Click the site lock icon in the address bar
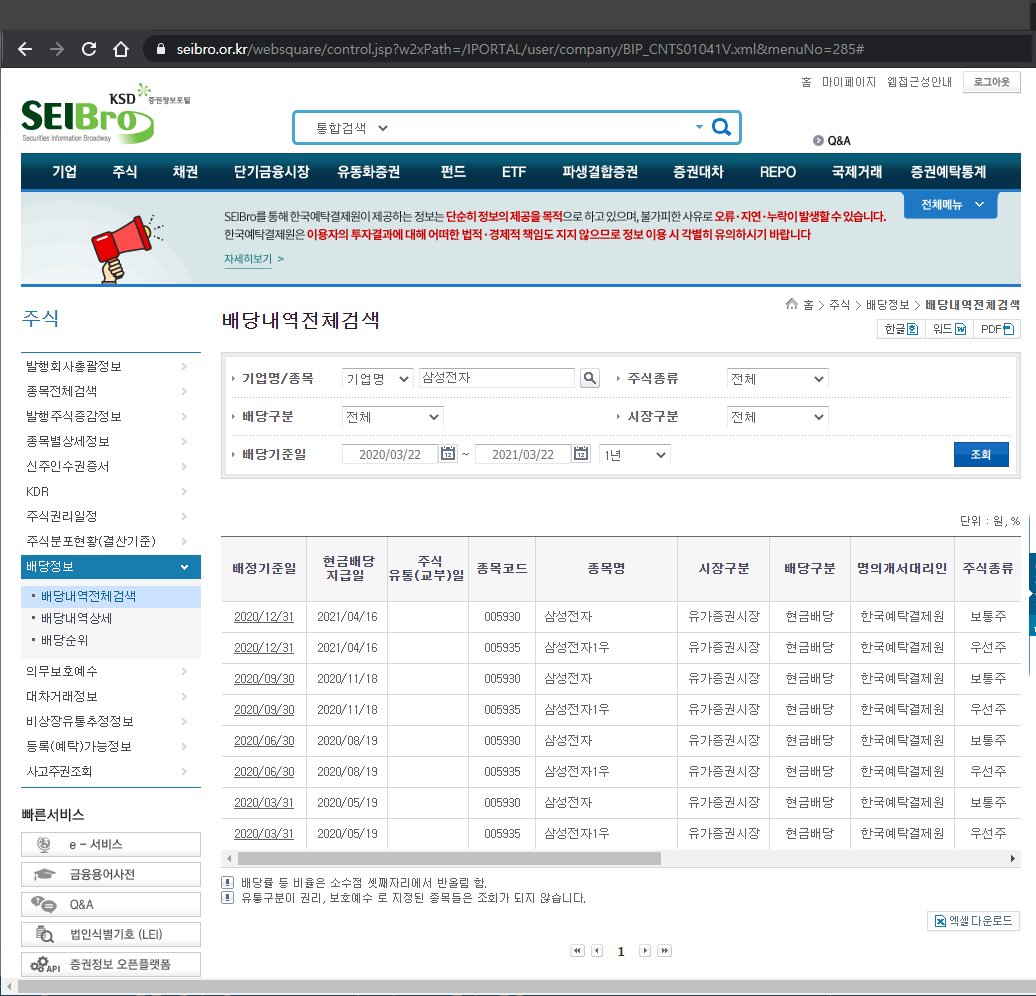Image resolution: width=1036 pixels, height=996 pixels. coord(160,49)
